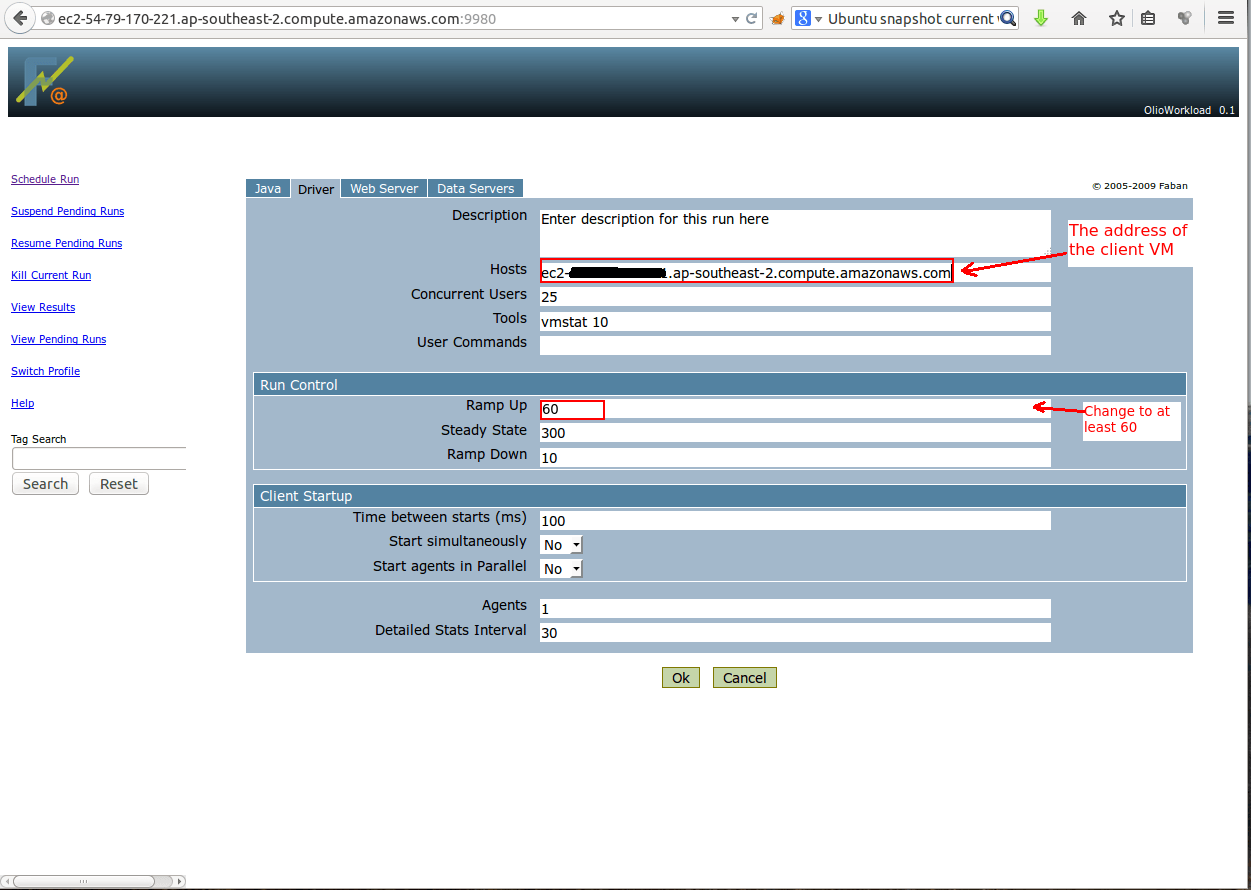
Task: Open the View Results link
Action: (42, 307)
